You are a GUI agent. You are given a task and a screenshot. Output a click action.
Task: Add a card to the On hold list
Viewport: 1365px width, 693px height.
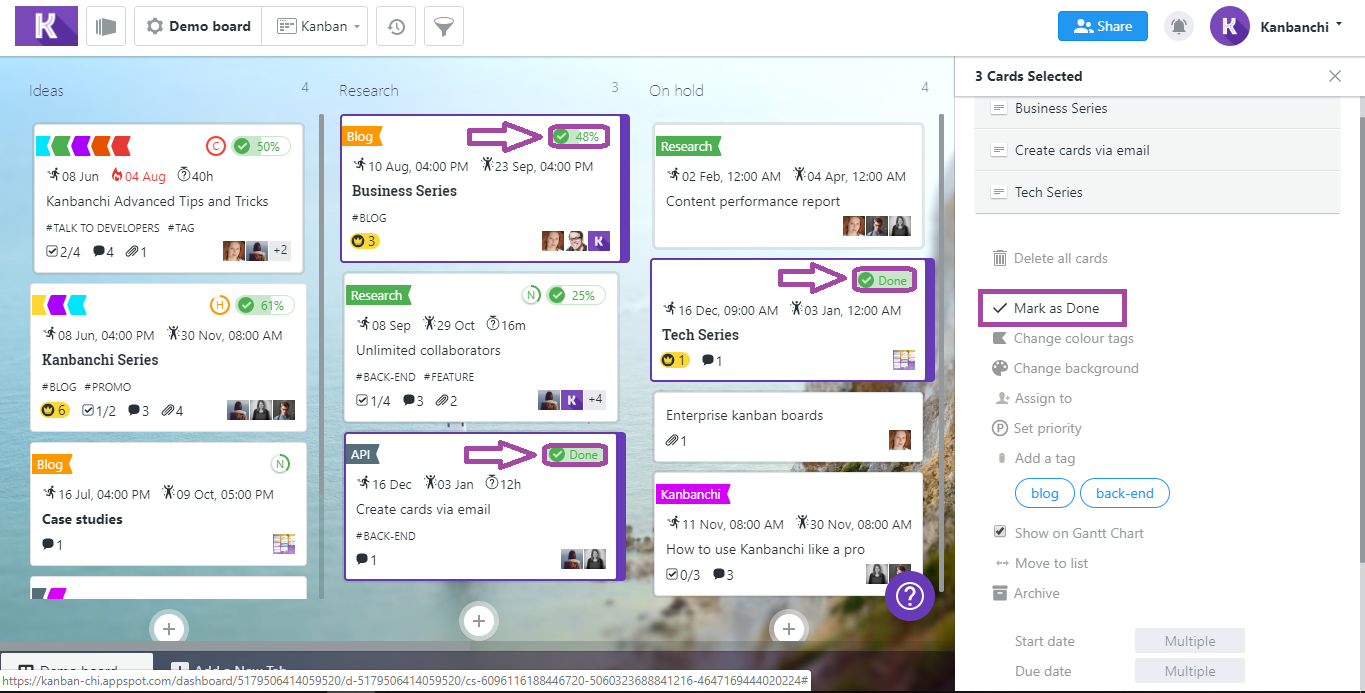click(789, 628)
